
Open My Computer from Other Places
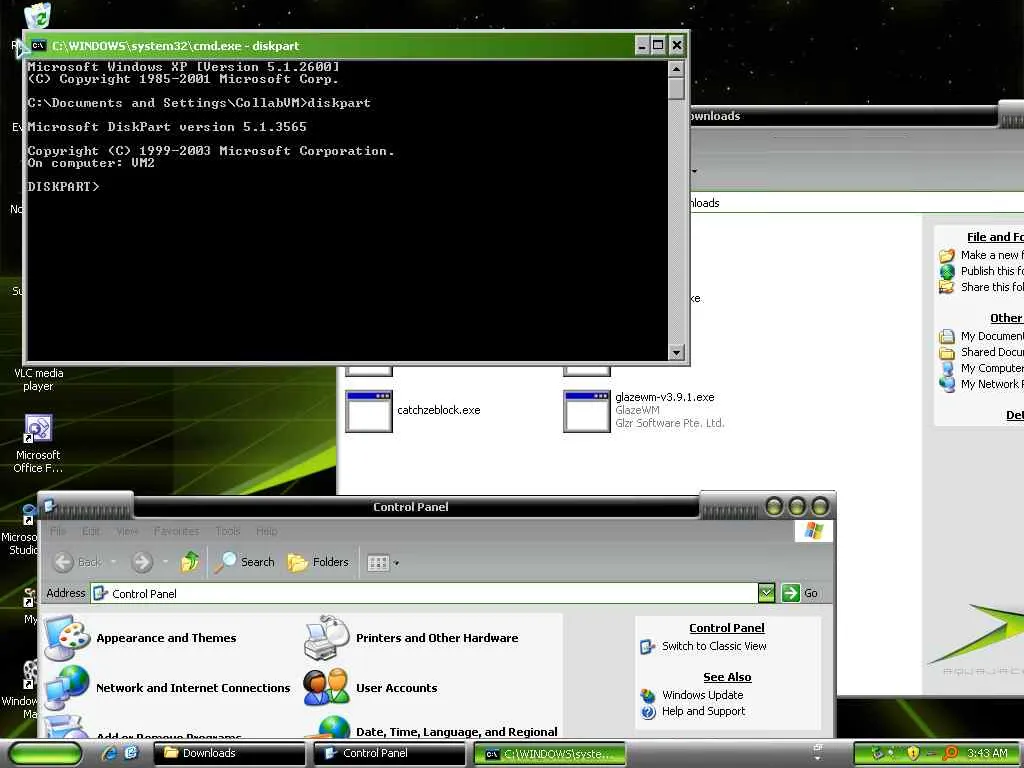pyautogui.click(x=981, y=368)
